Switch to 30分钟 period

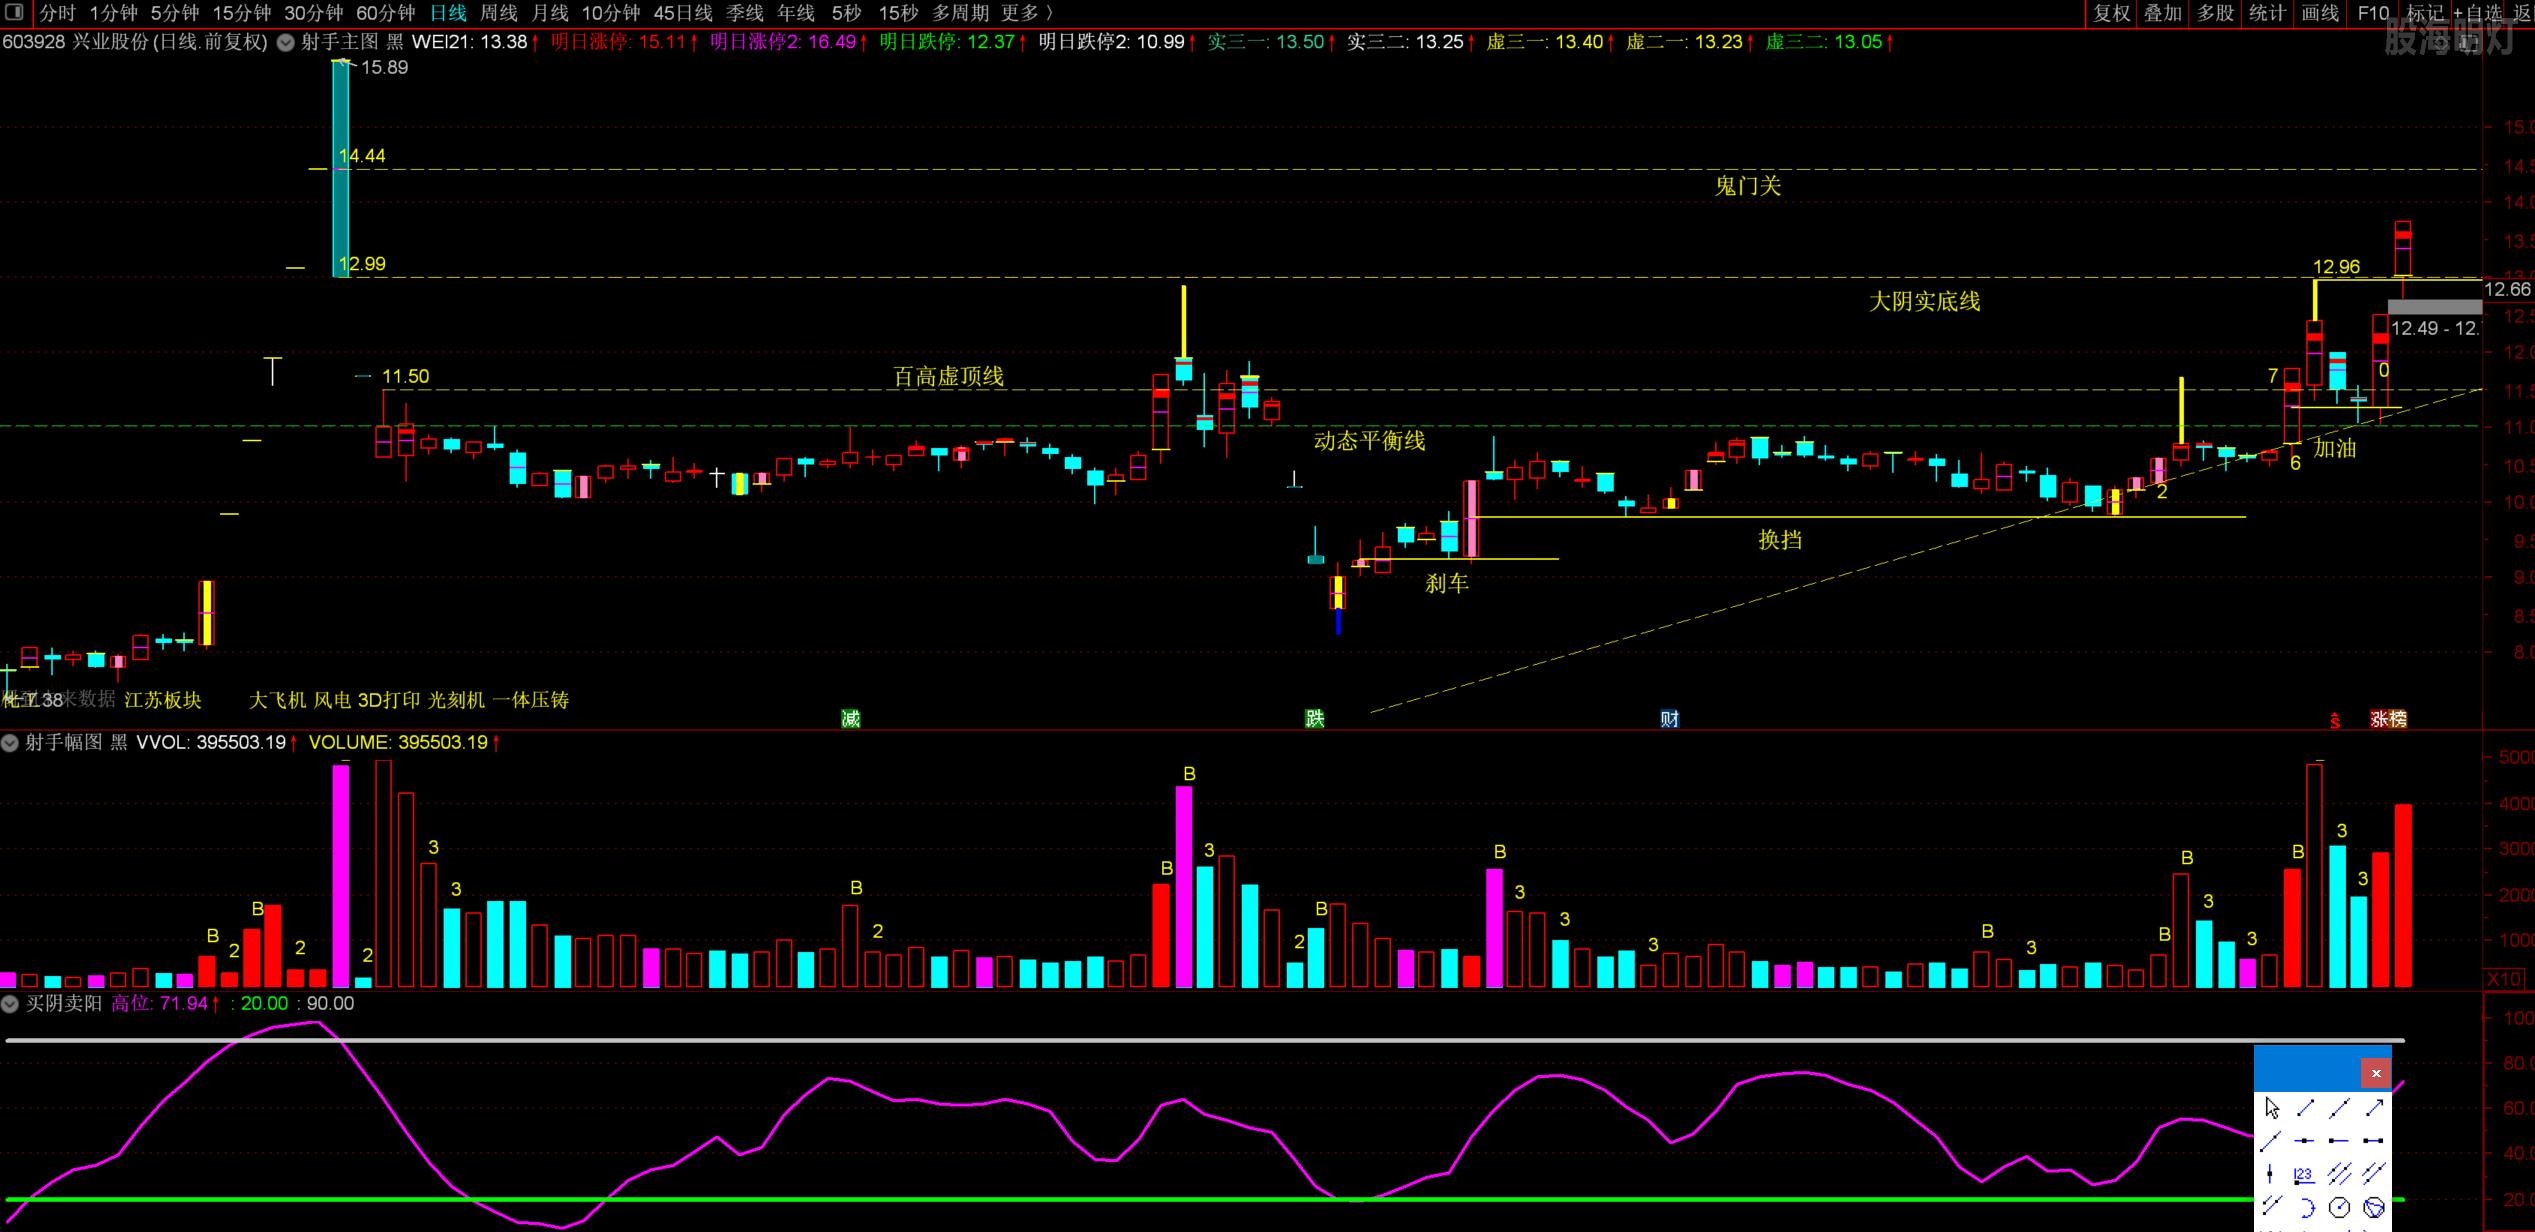(x=314, y=12)
